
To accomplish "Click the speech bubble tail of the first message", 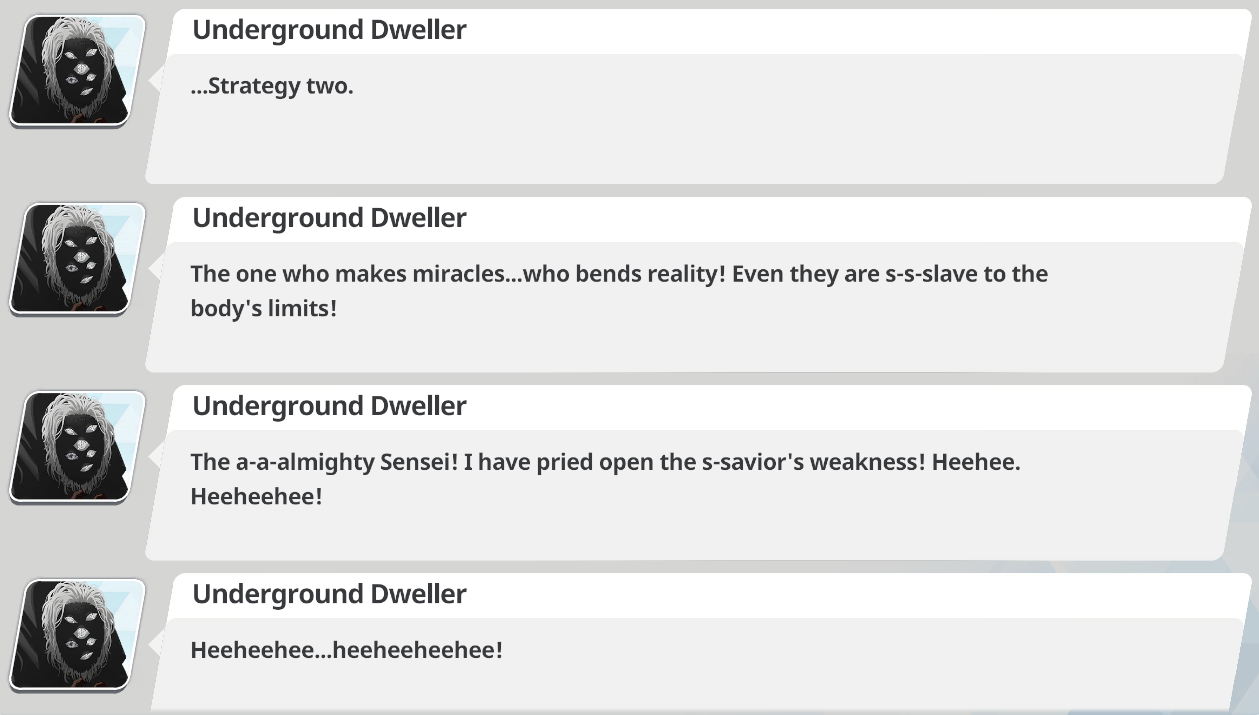I will point(157,78).
